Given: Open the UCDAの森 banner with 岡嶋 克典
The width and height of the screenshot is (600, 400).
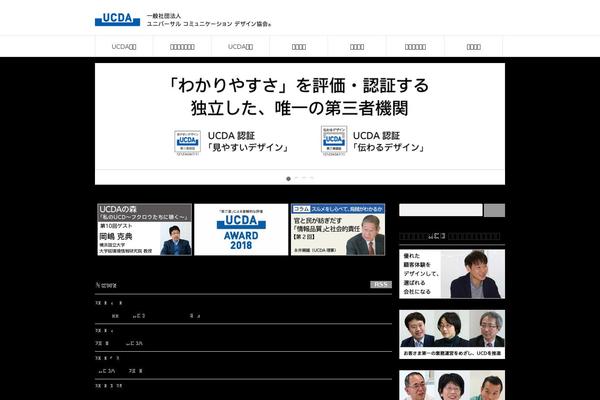Looking at the screenshot, I should [x=144, y=229].
